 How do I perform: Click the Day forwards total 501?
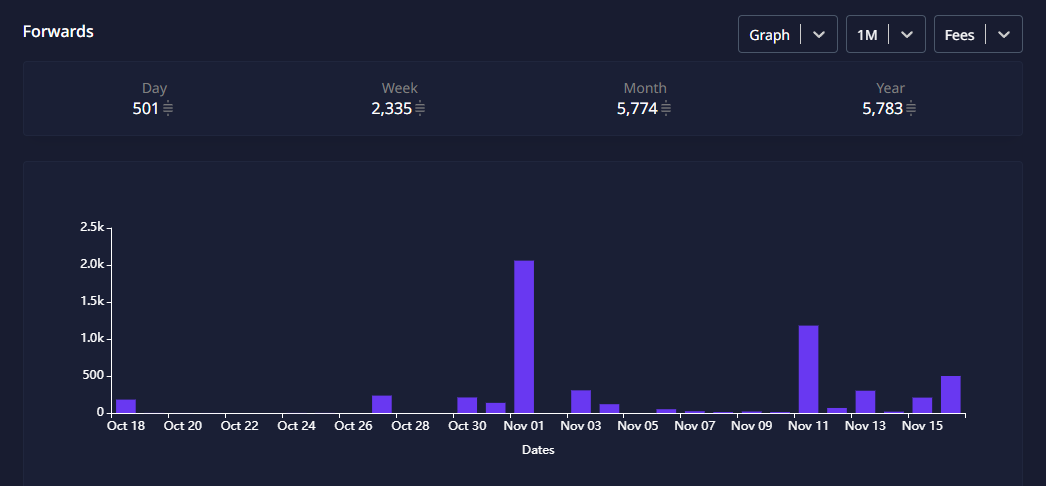[x=146, y=108]
